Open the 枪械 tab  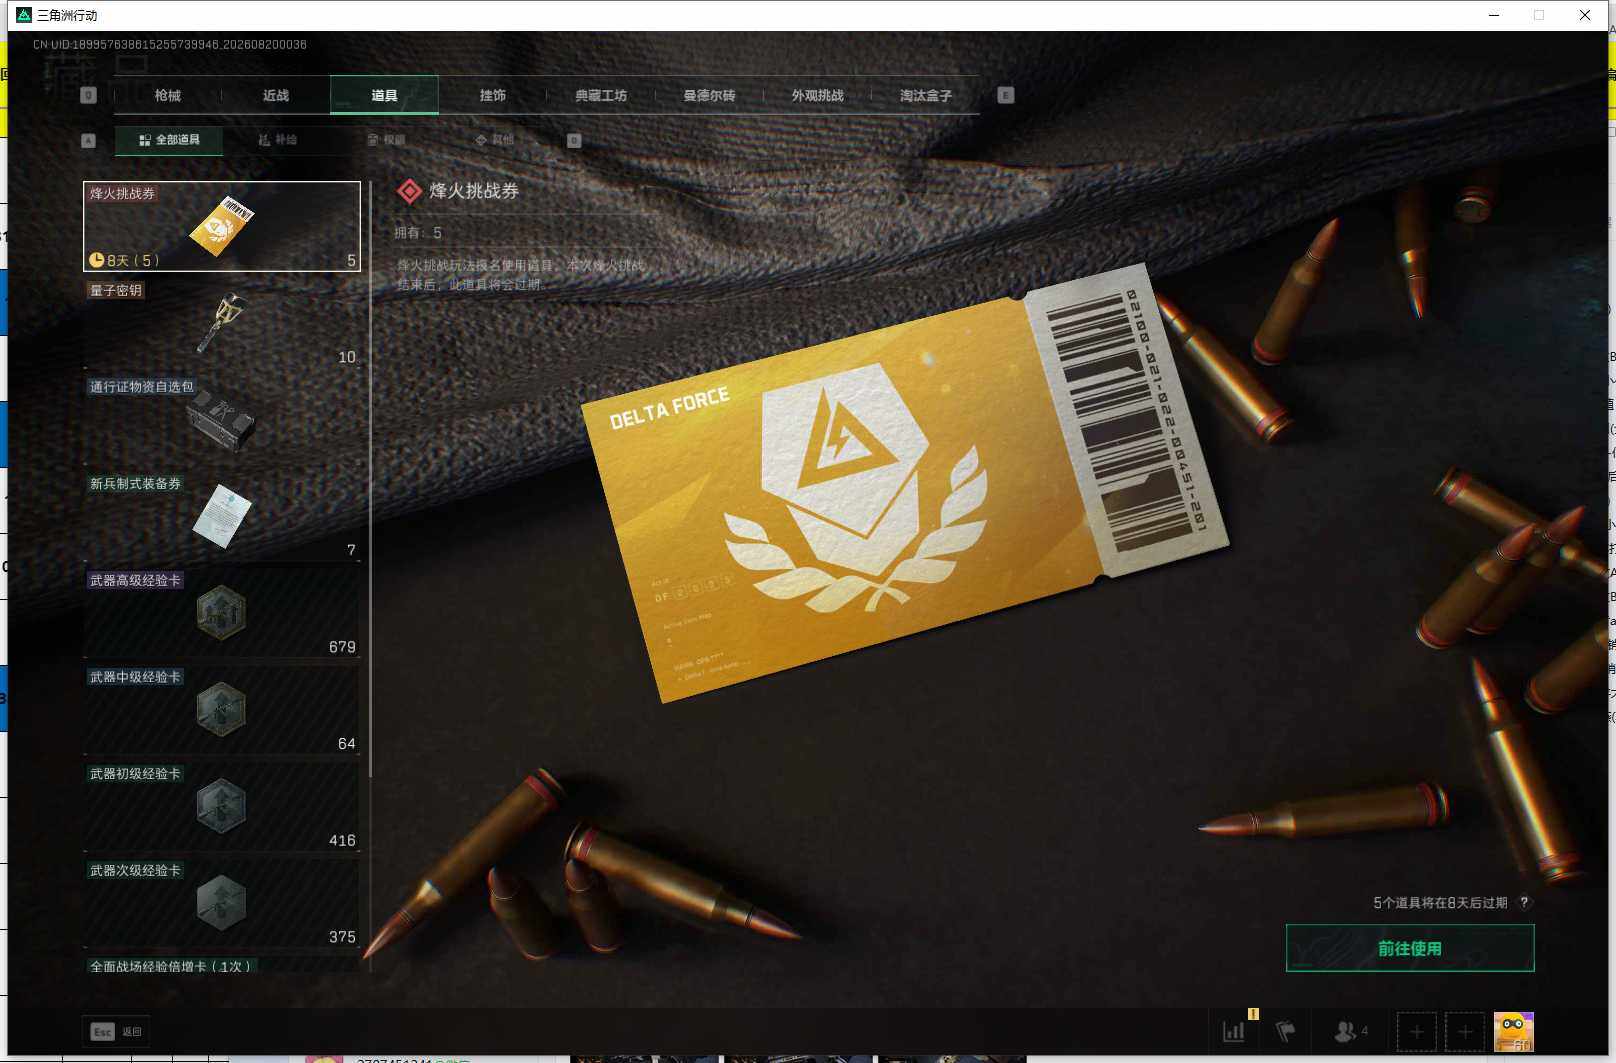(x=168, y=95)
